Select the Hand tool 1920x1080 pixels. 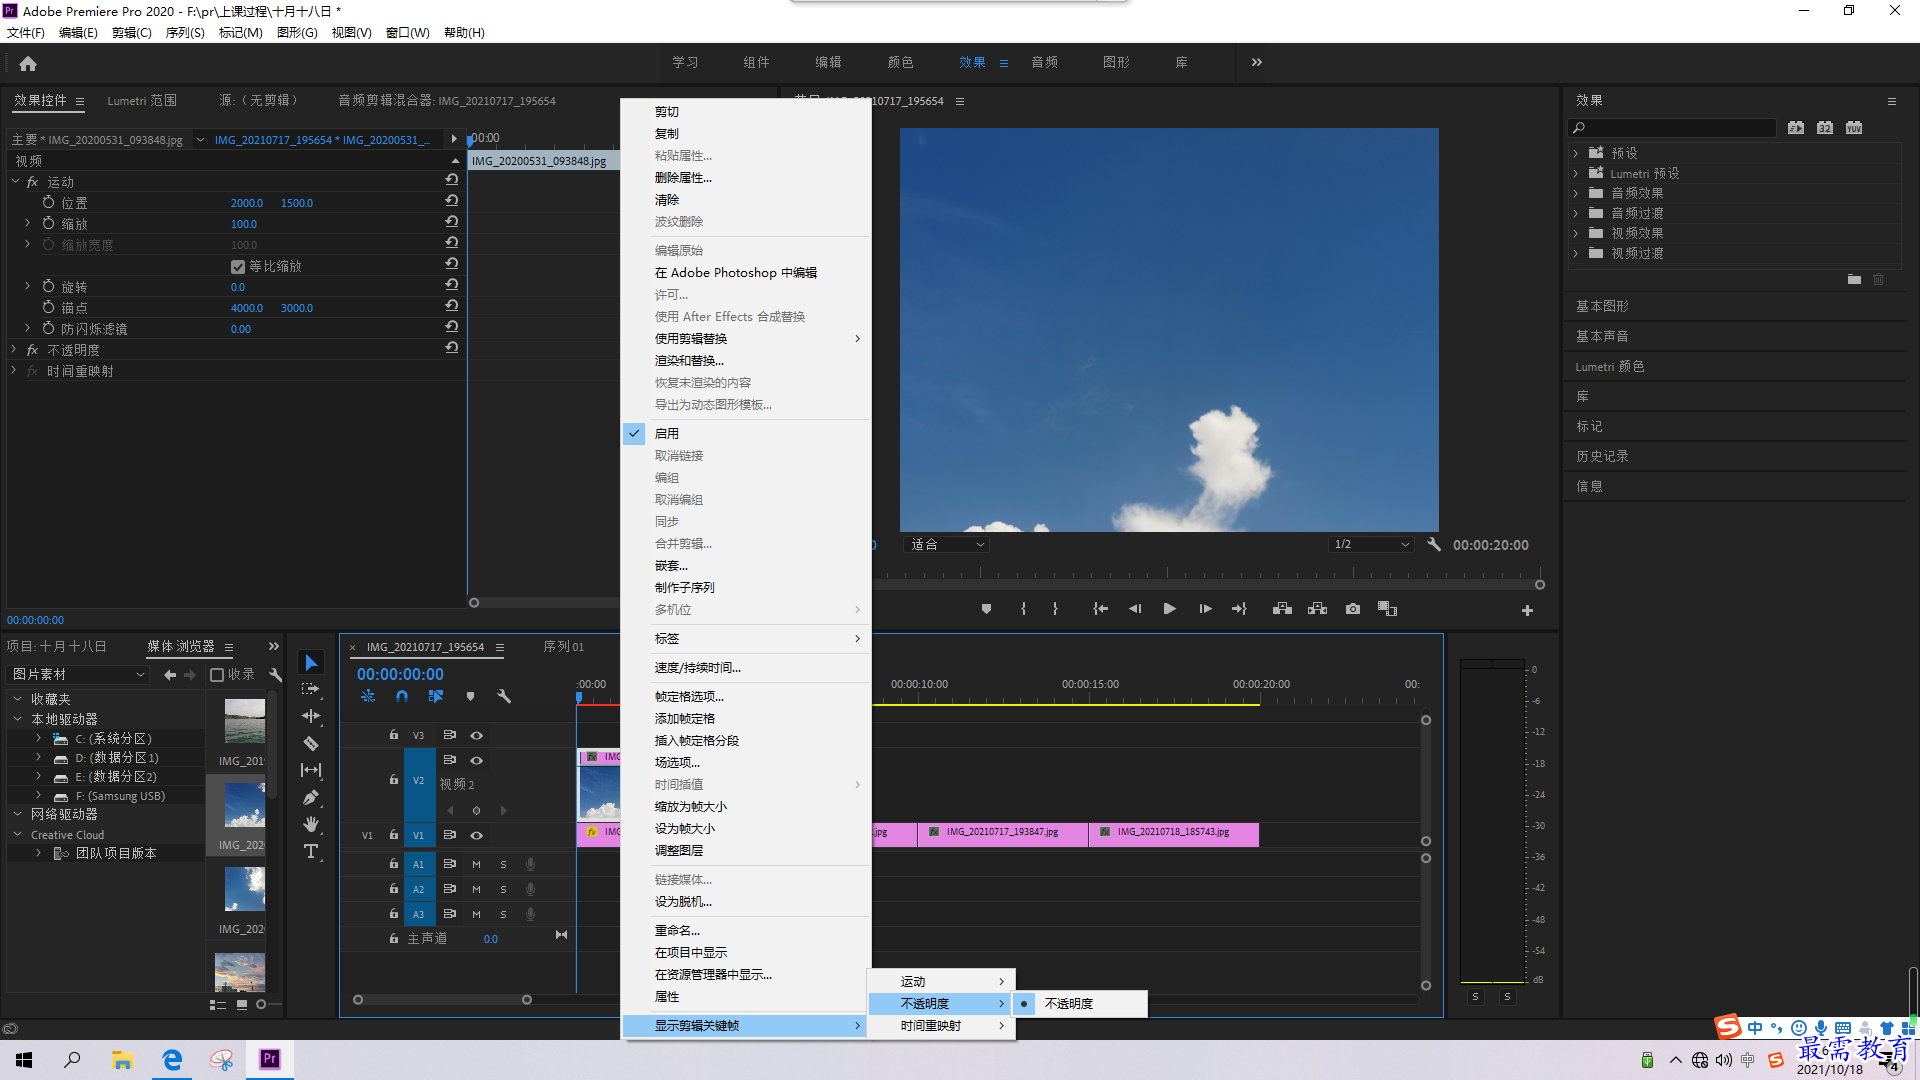point(311,824)
